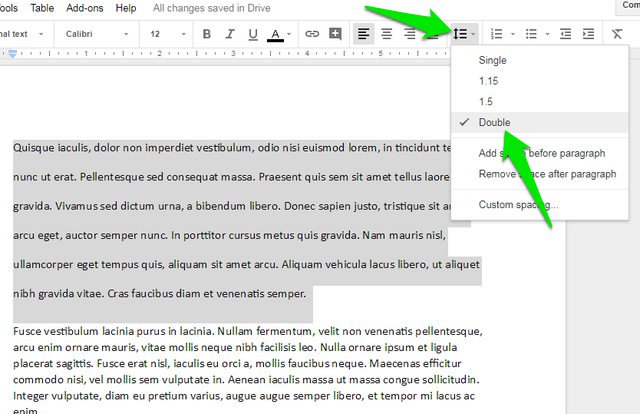The width and height of the screenshot is (640, 414).
Task: Clear formatting with the Tx icon
Action: pyautogui.click(x=617, y=34)
